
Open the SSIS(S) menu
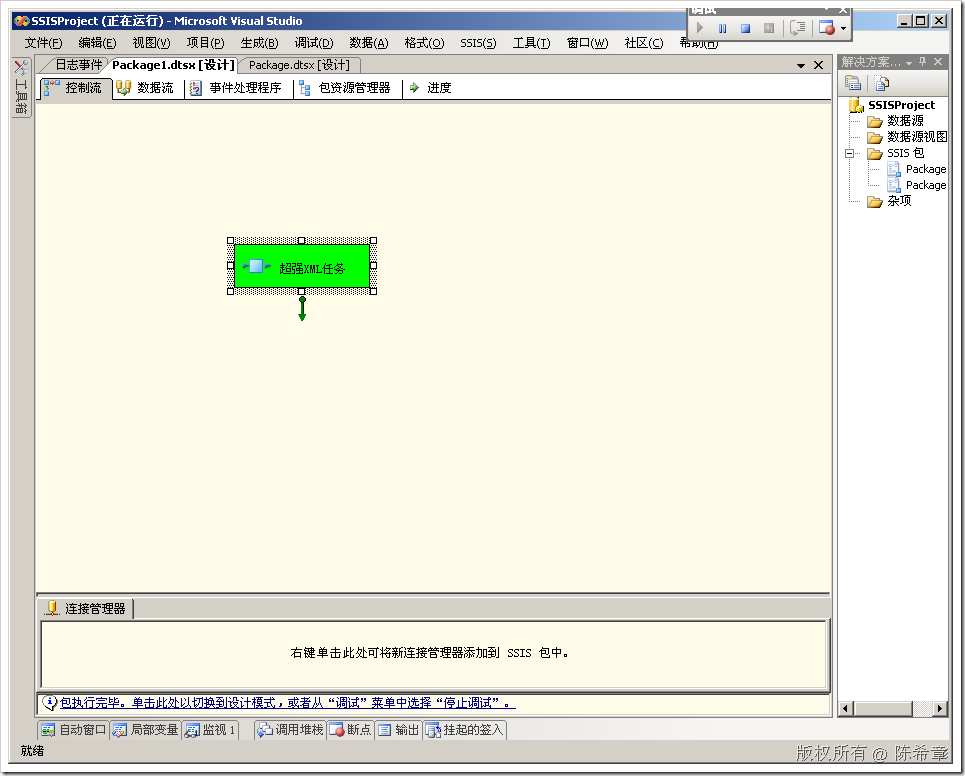[x=478, y=43]
